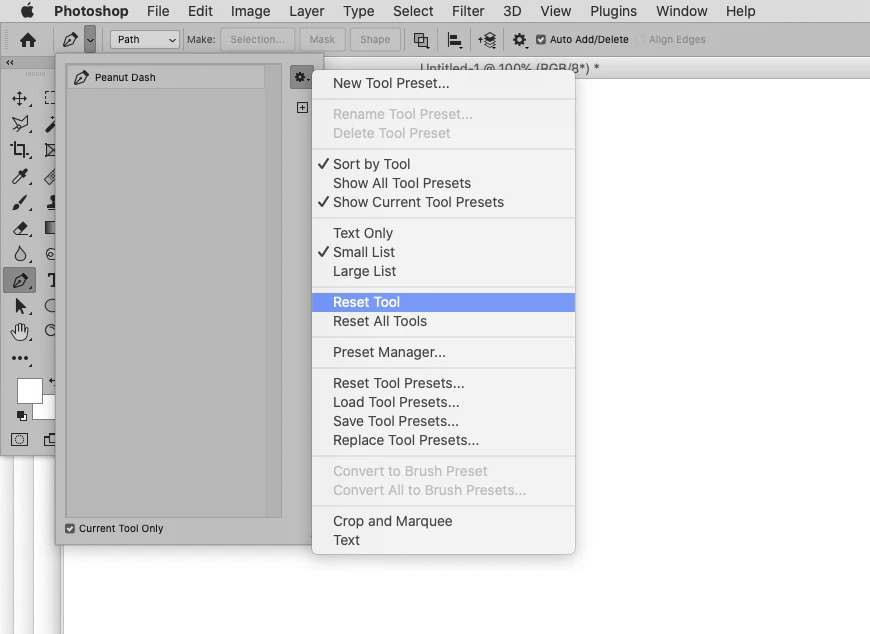Choose Replace Tool Presets...
Image resolution: width=870 pixels, height=634 pixels.
pos(443,440)
